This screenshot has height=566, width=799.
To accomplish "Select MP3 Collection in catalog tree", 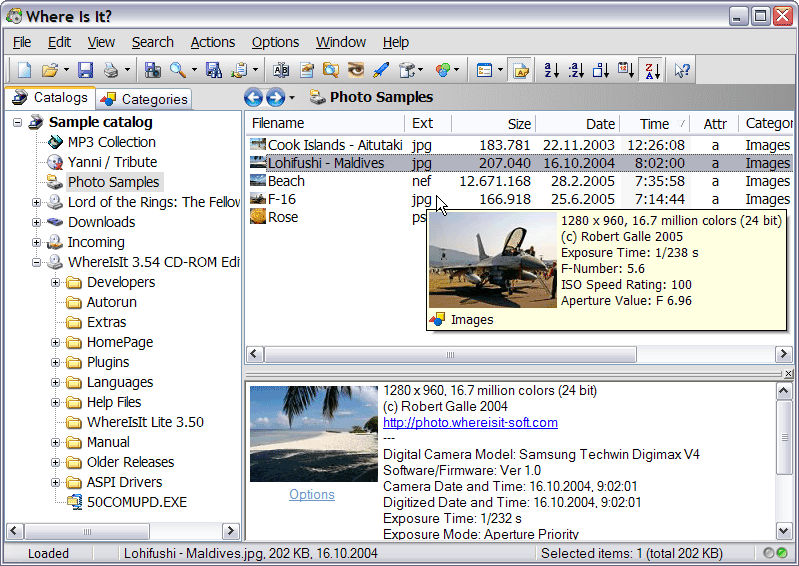I will (x=111, y=142).
